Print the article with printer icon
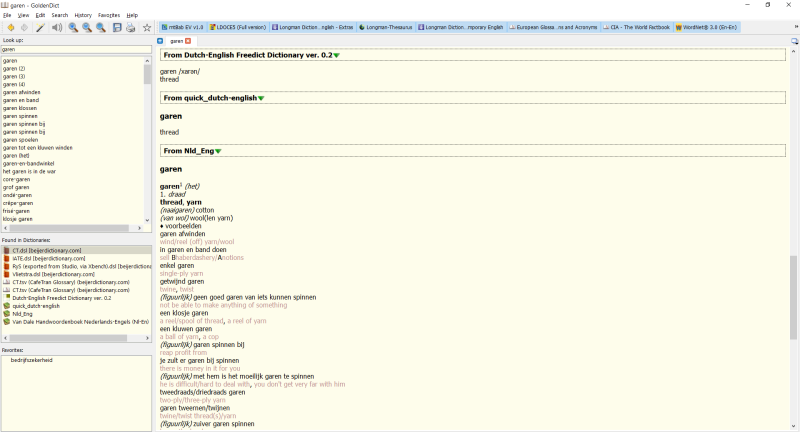Viewport: 800px width, 432px height. tap(131, 28)
